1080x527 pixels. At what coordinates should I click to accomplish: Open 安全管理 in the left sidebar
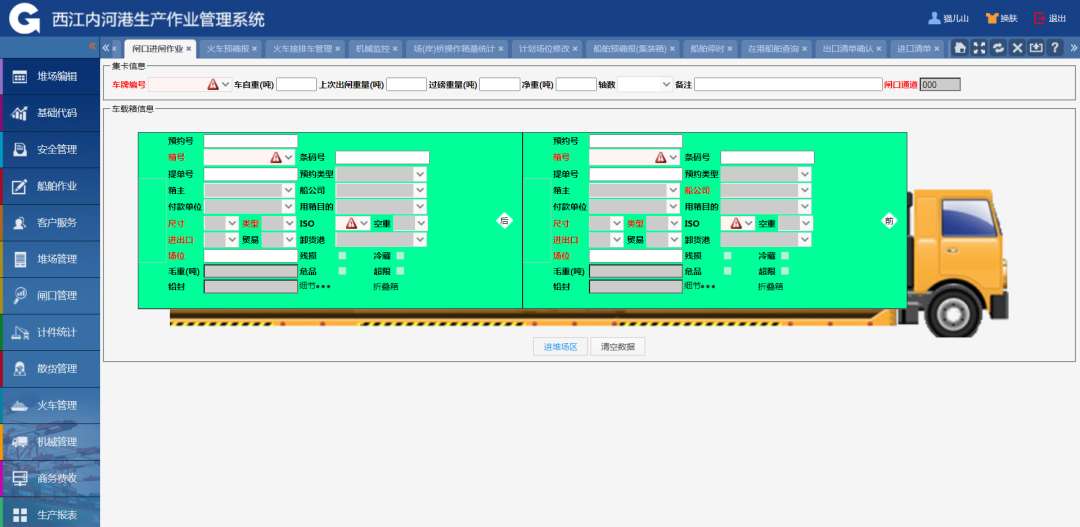tap(50, 149)
